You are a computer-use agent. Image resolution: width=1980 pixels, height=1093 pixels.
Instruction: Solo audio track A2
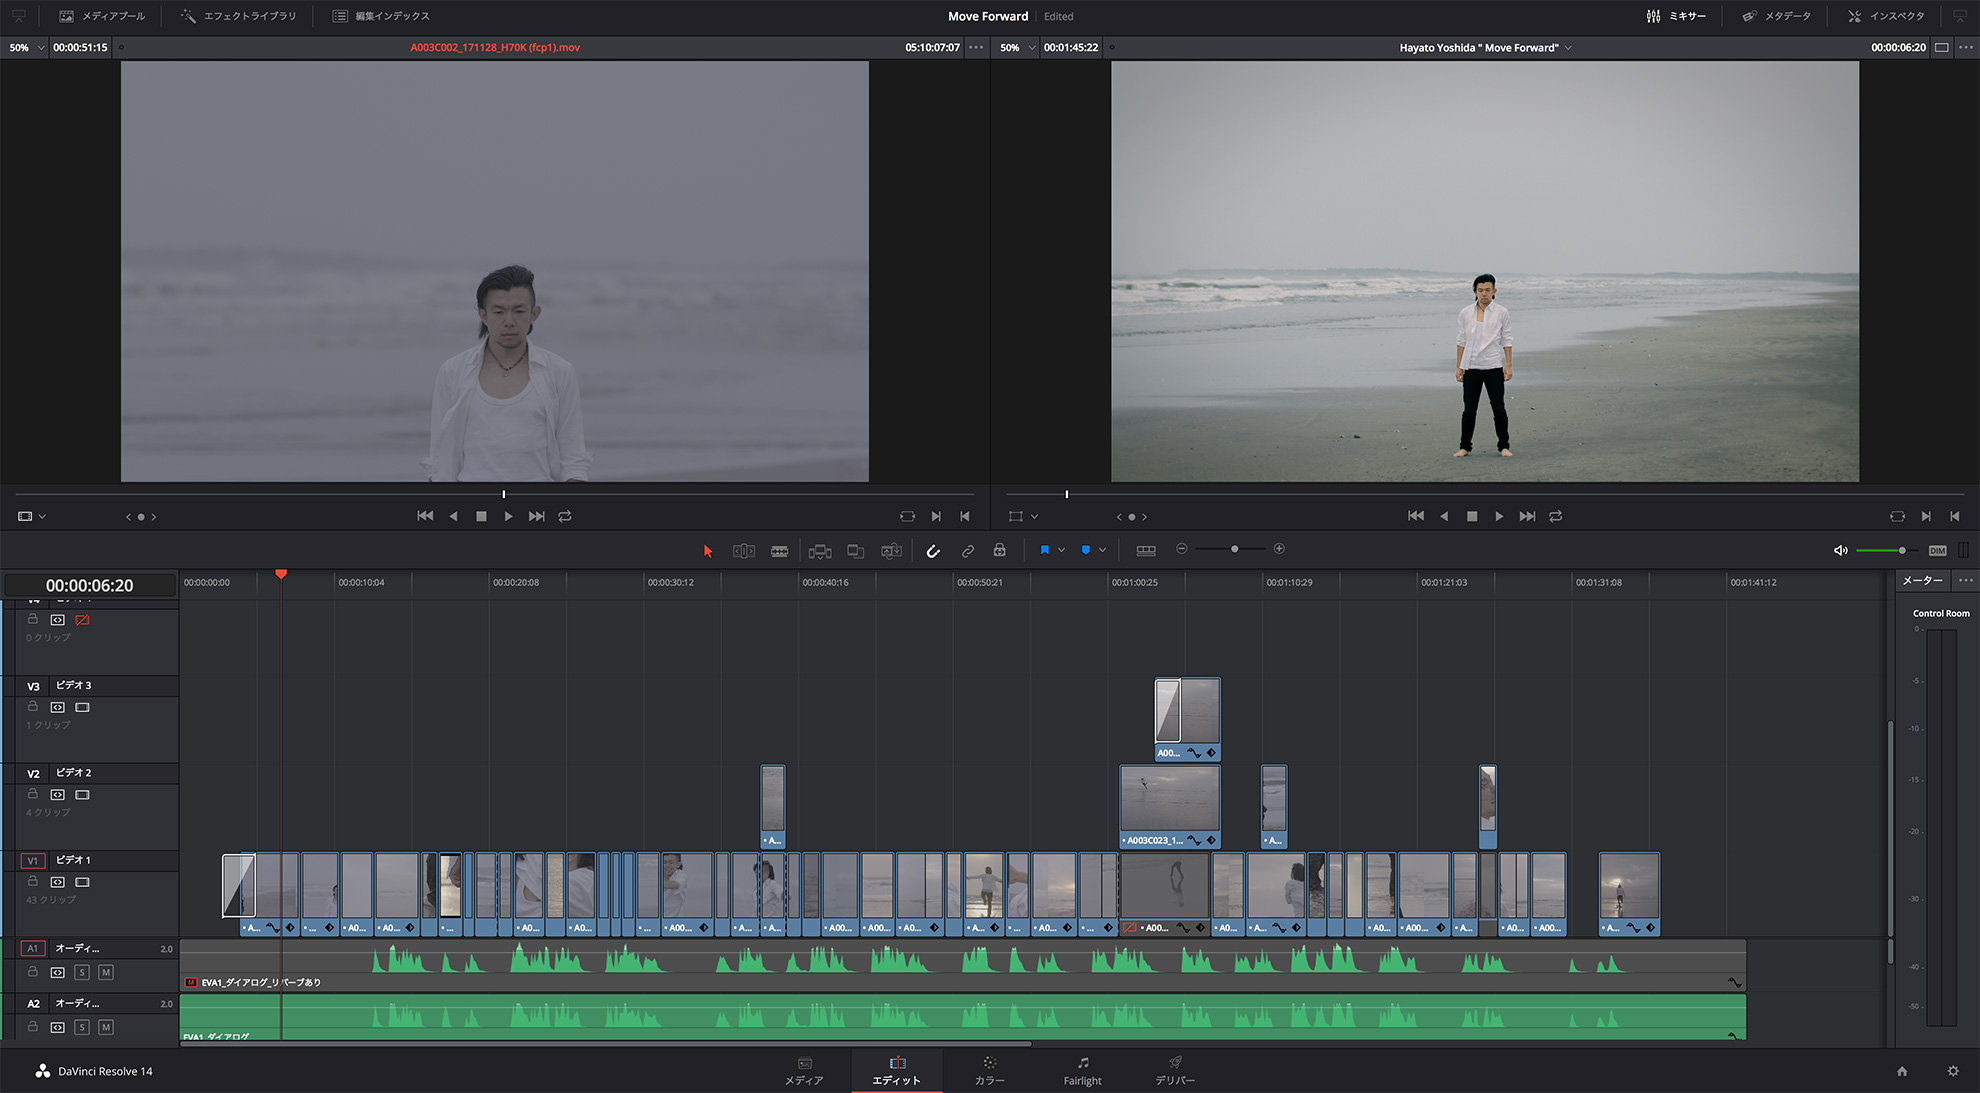pos(82,1027)
